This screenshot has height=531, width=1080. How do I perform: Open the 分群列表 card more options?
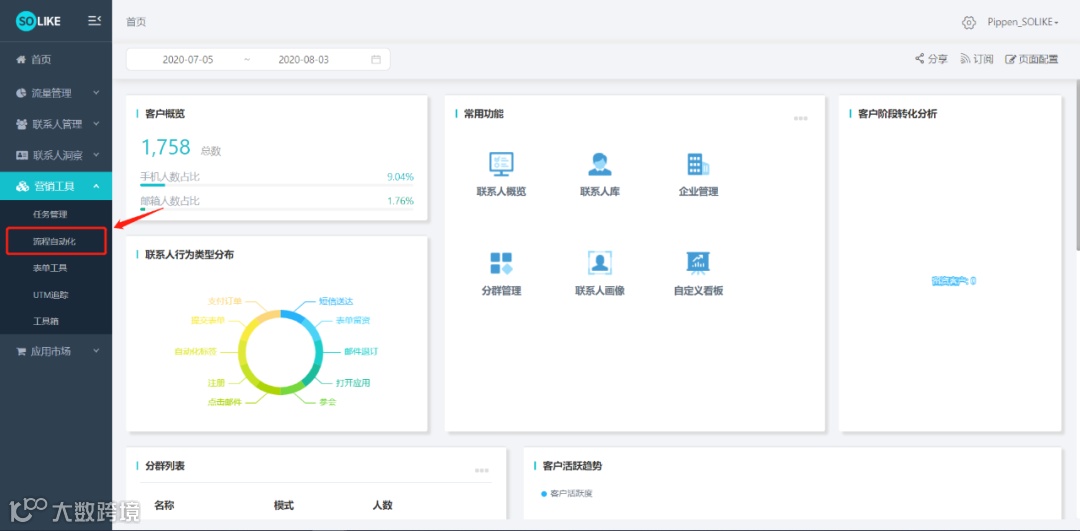click(x=481, y=470)
